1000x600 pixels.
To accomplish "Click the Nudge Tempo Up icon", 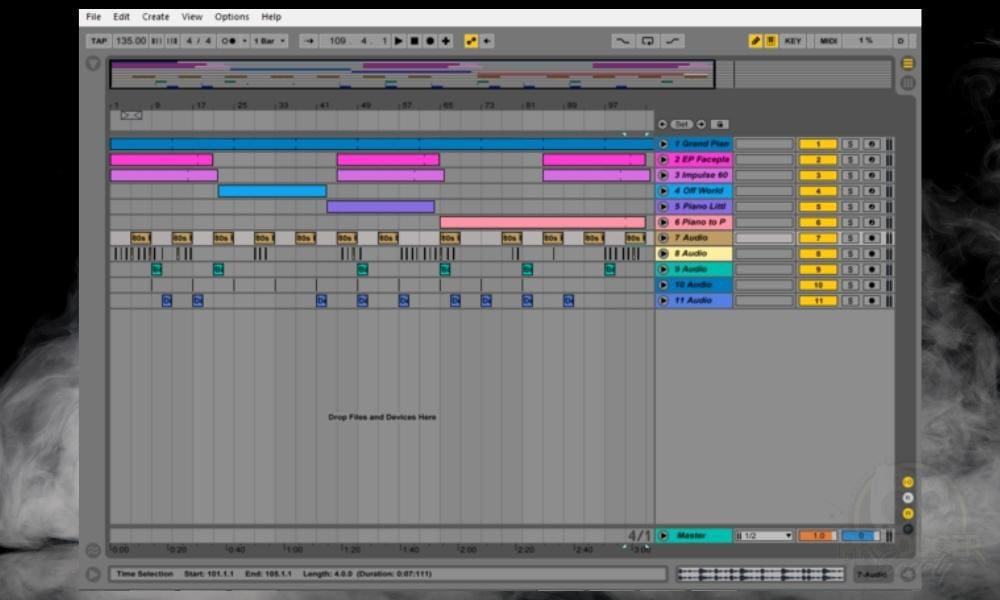I will [x=172, y=41].
